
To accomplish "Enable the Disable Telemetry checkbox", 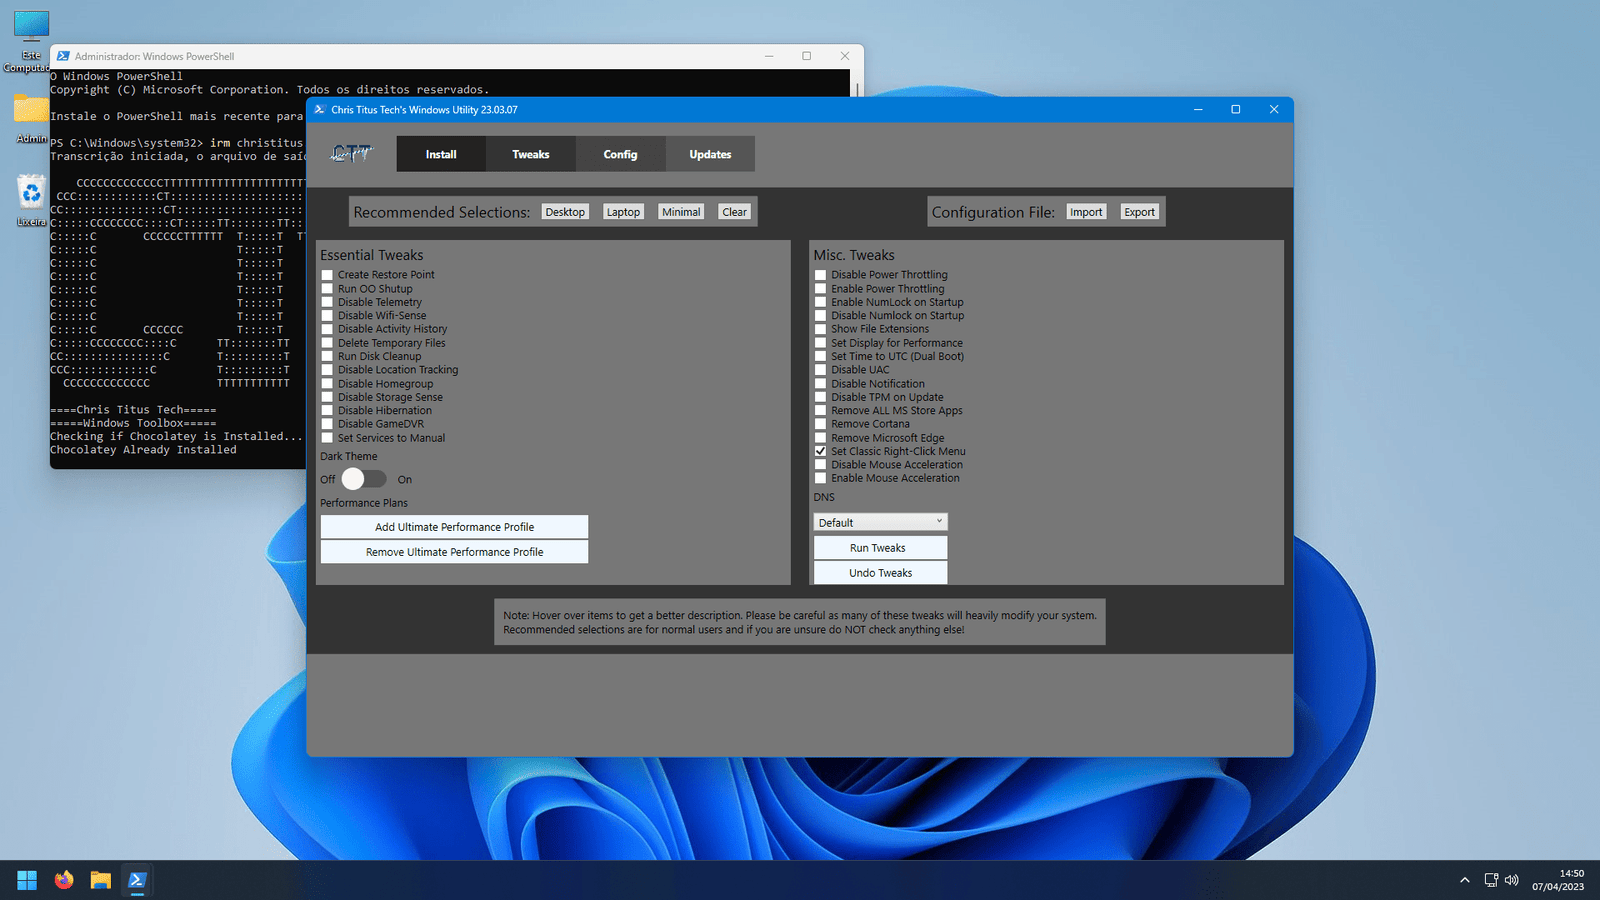I will [327, 302].
